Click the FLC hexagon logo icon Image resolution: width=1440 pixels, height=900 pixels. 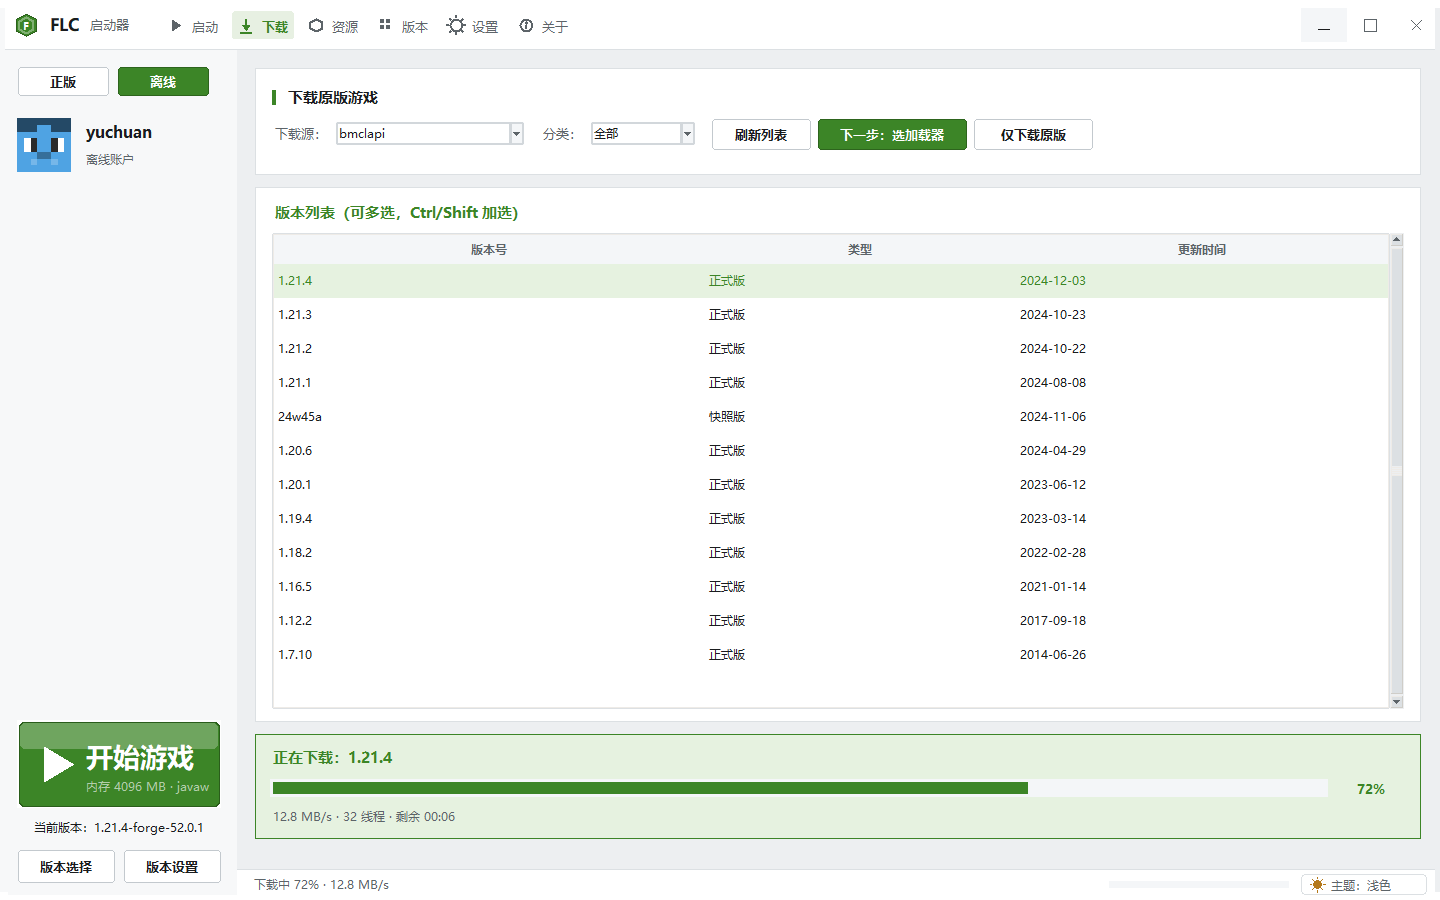27,26
